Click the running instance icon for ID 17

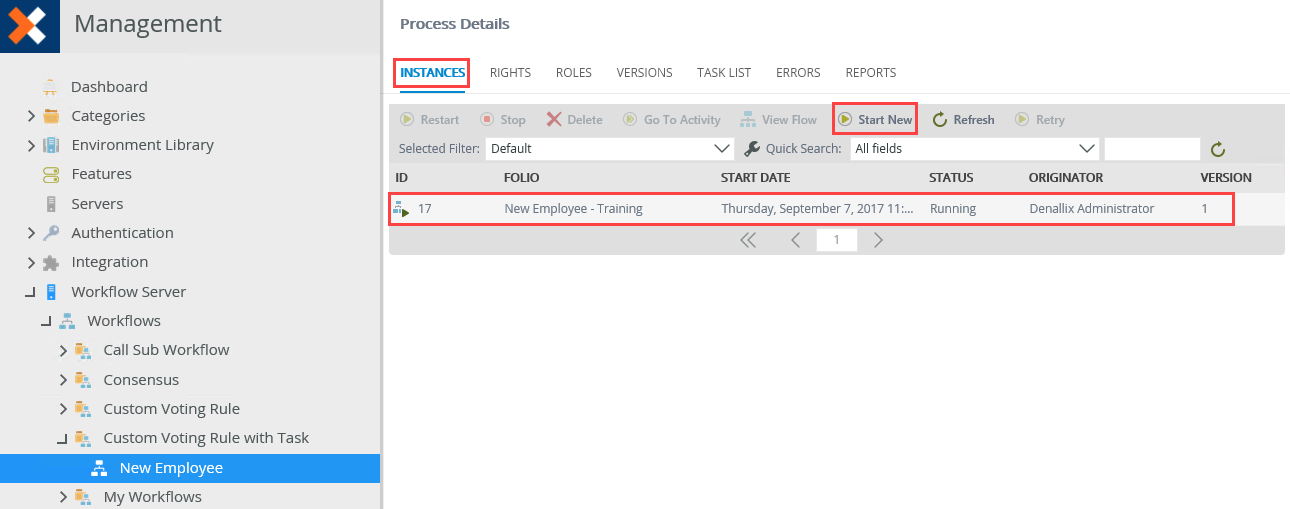click(x=401, y=209)
